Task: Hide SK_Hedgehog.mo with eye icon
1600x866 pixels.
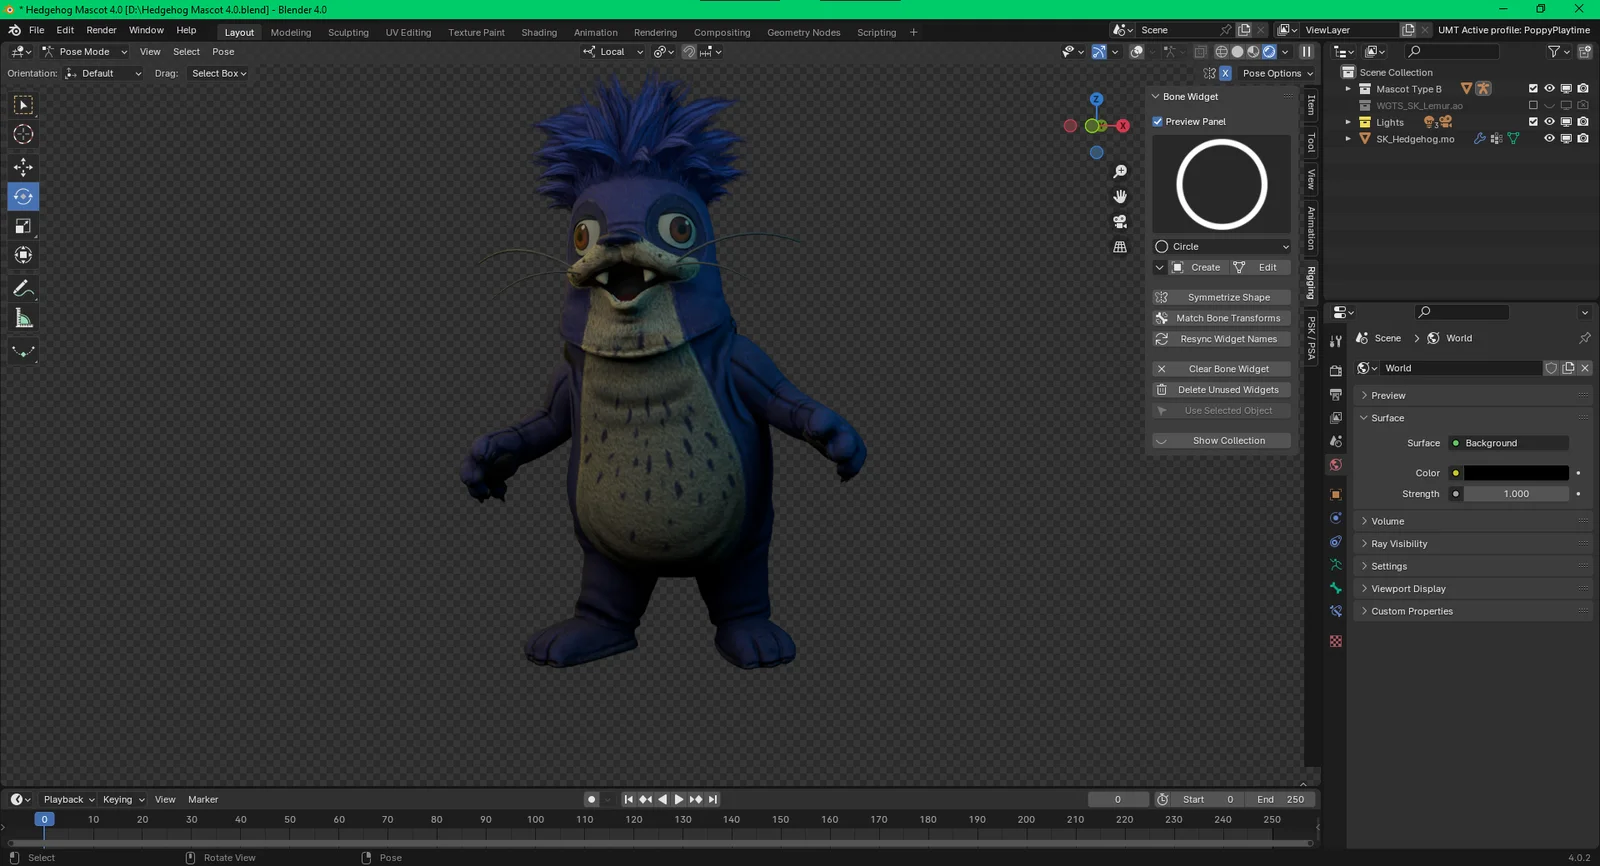Action: pos(1550,139)
